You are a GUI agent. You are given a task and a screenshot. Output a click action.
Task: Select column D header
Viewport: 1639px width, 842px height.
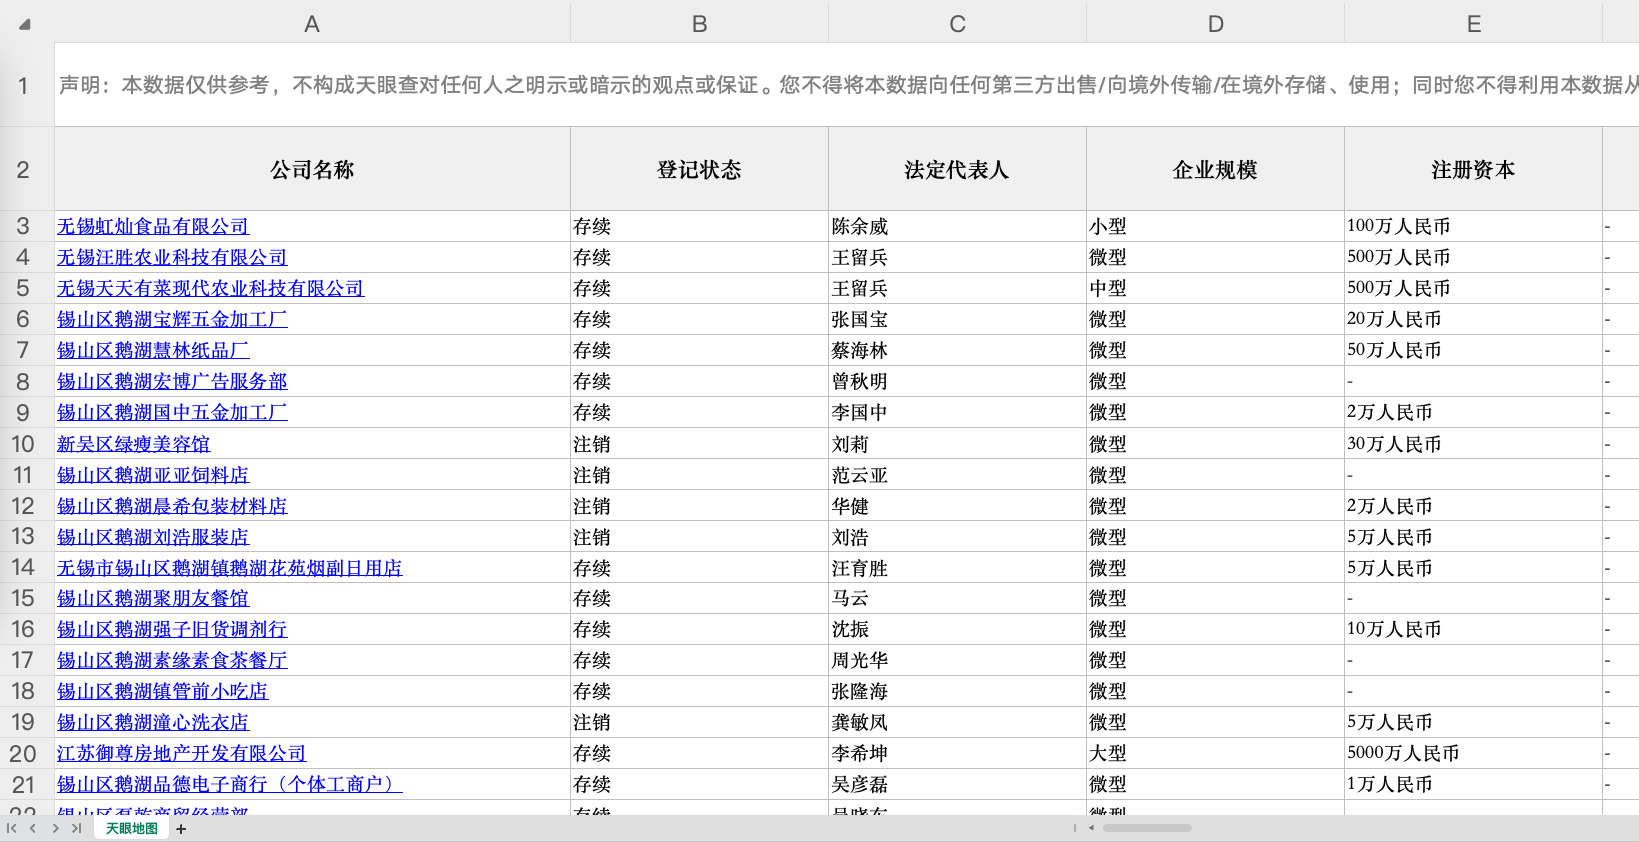point(1215,24)
